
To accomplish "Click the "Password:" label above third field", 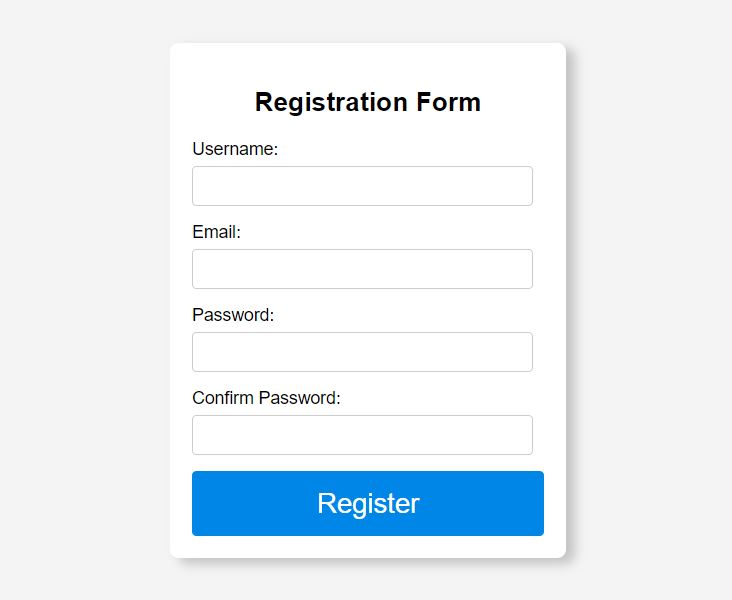I will click(x=233, y=315).
